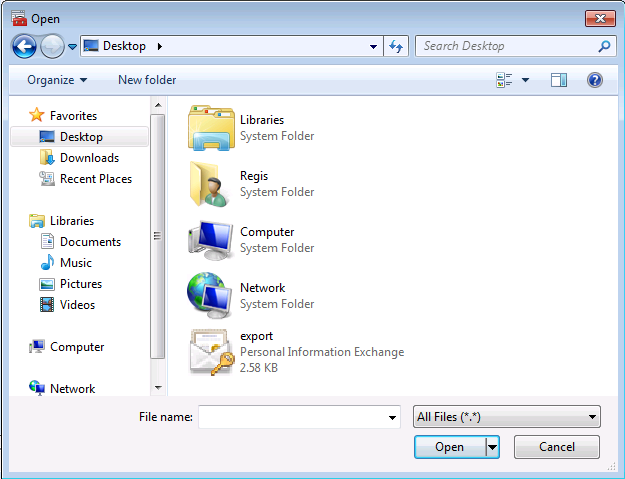625x479 pixels.
Task: Open the change view options dropdown arrow
Action: tap(526, 80)
